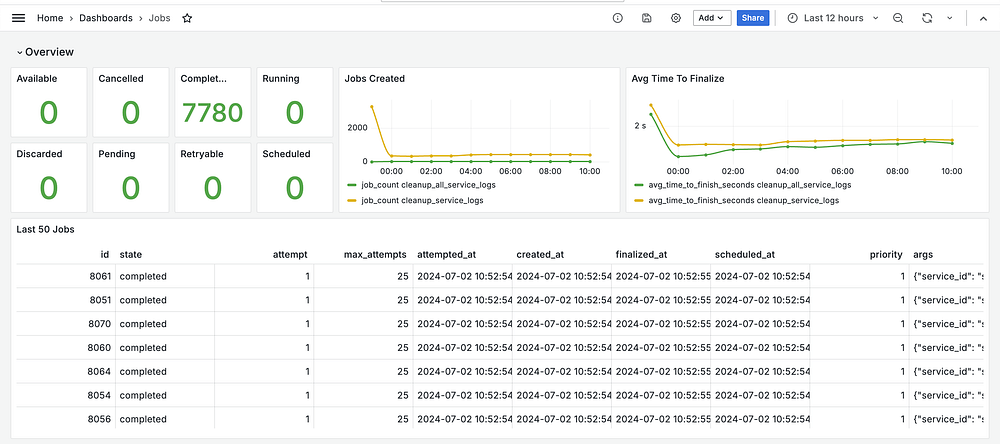Click the Share button
Screen dimensions: 1000x444
(x=752, y=18)
